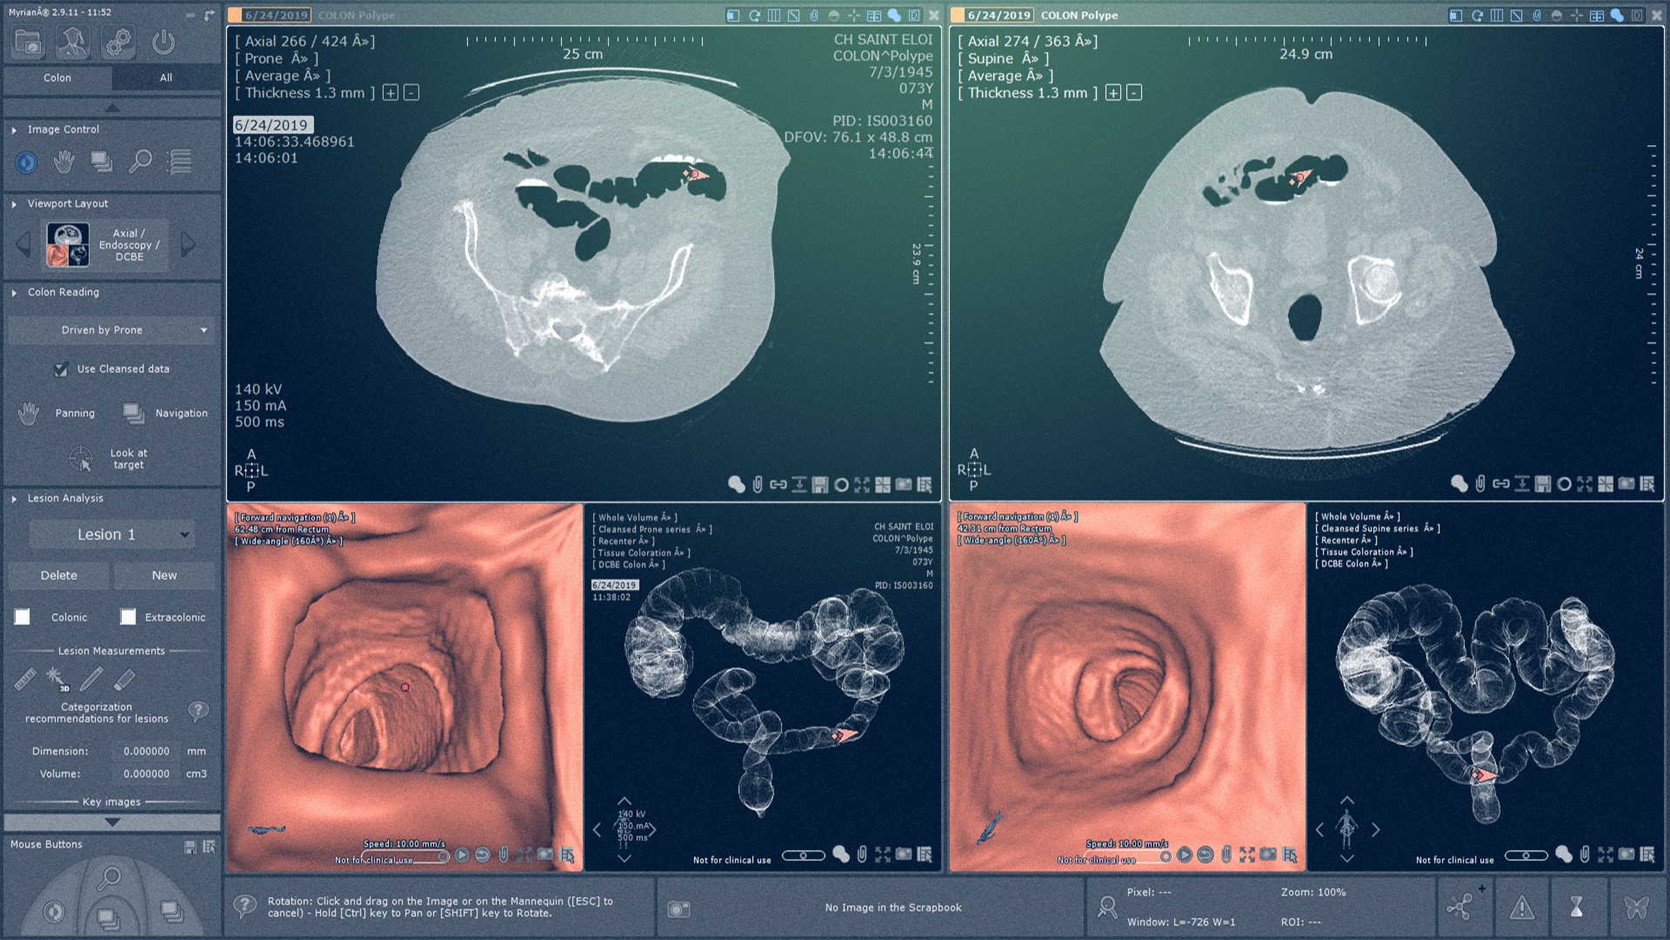Click the rotation help bubble in status bar
Viewport: 1670px width, 940px height.
click(245, 906)
